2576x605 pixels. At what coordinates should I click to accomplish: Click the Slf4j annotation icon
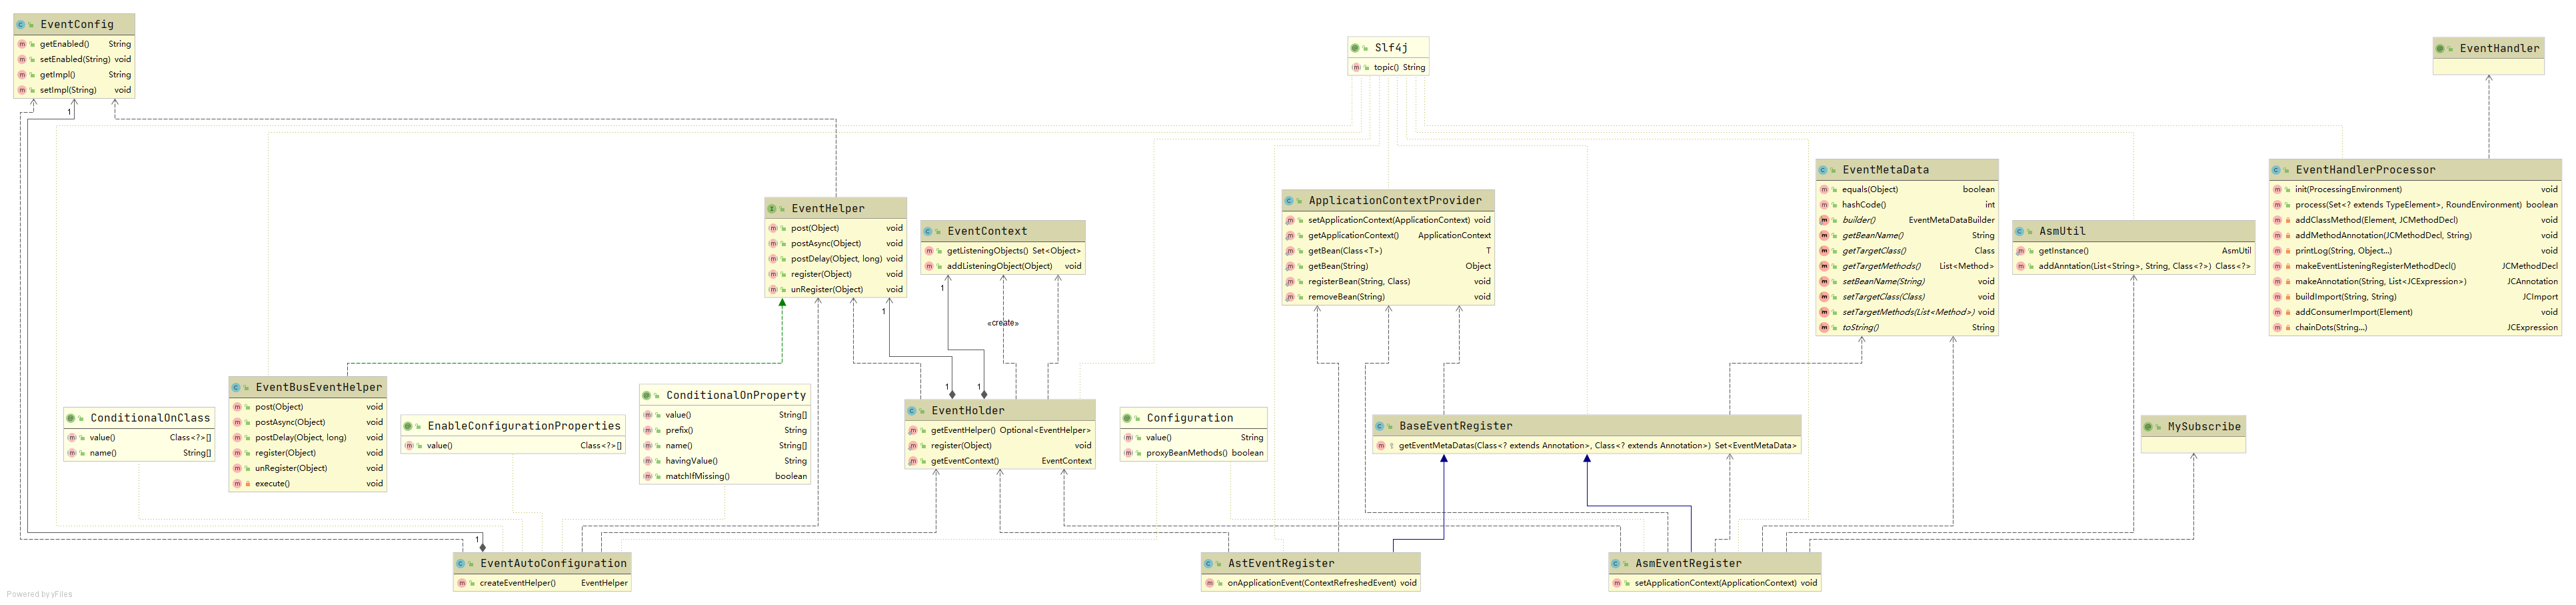tap(1355, 48)
